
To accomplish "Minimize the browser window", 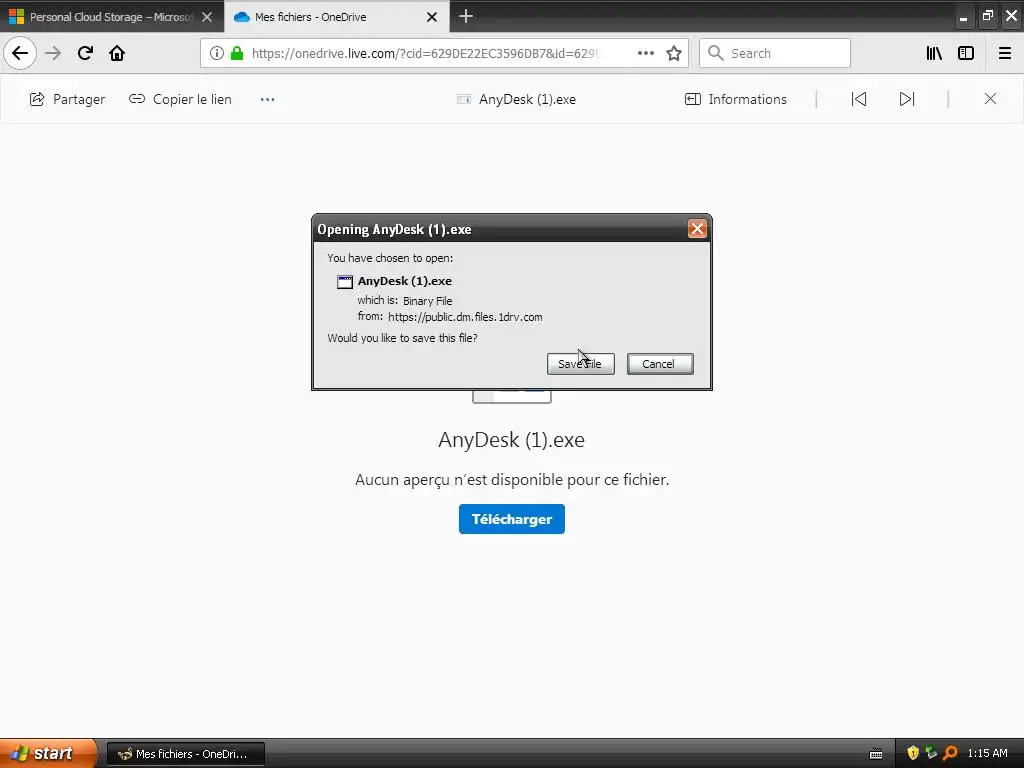I will click(x=963, y=17).
